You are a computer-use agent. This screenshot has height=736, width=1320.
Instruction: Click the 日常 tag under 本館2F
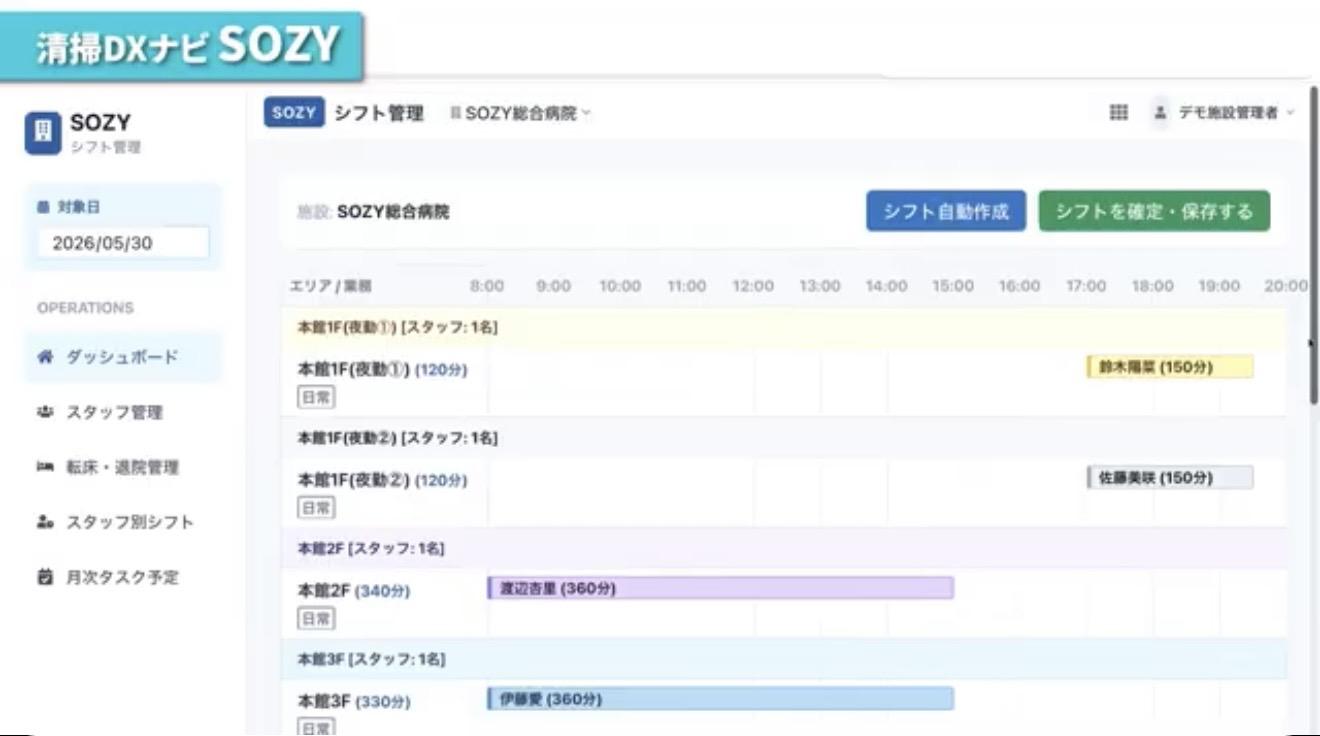click(316, 619)
